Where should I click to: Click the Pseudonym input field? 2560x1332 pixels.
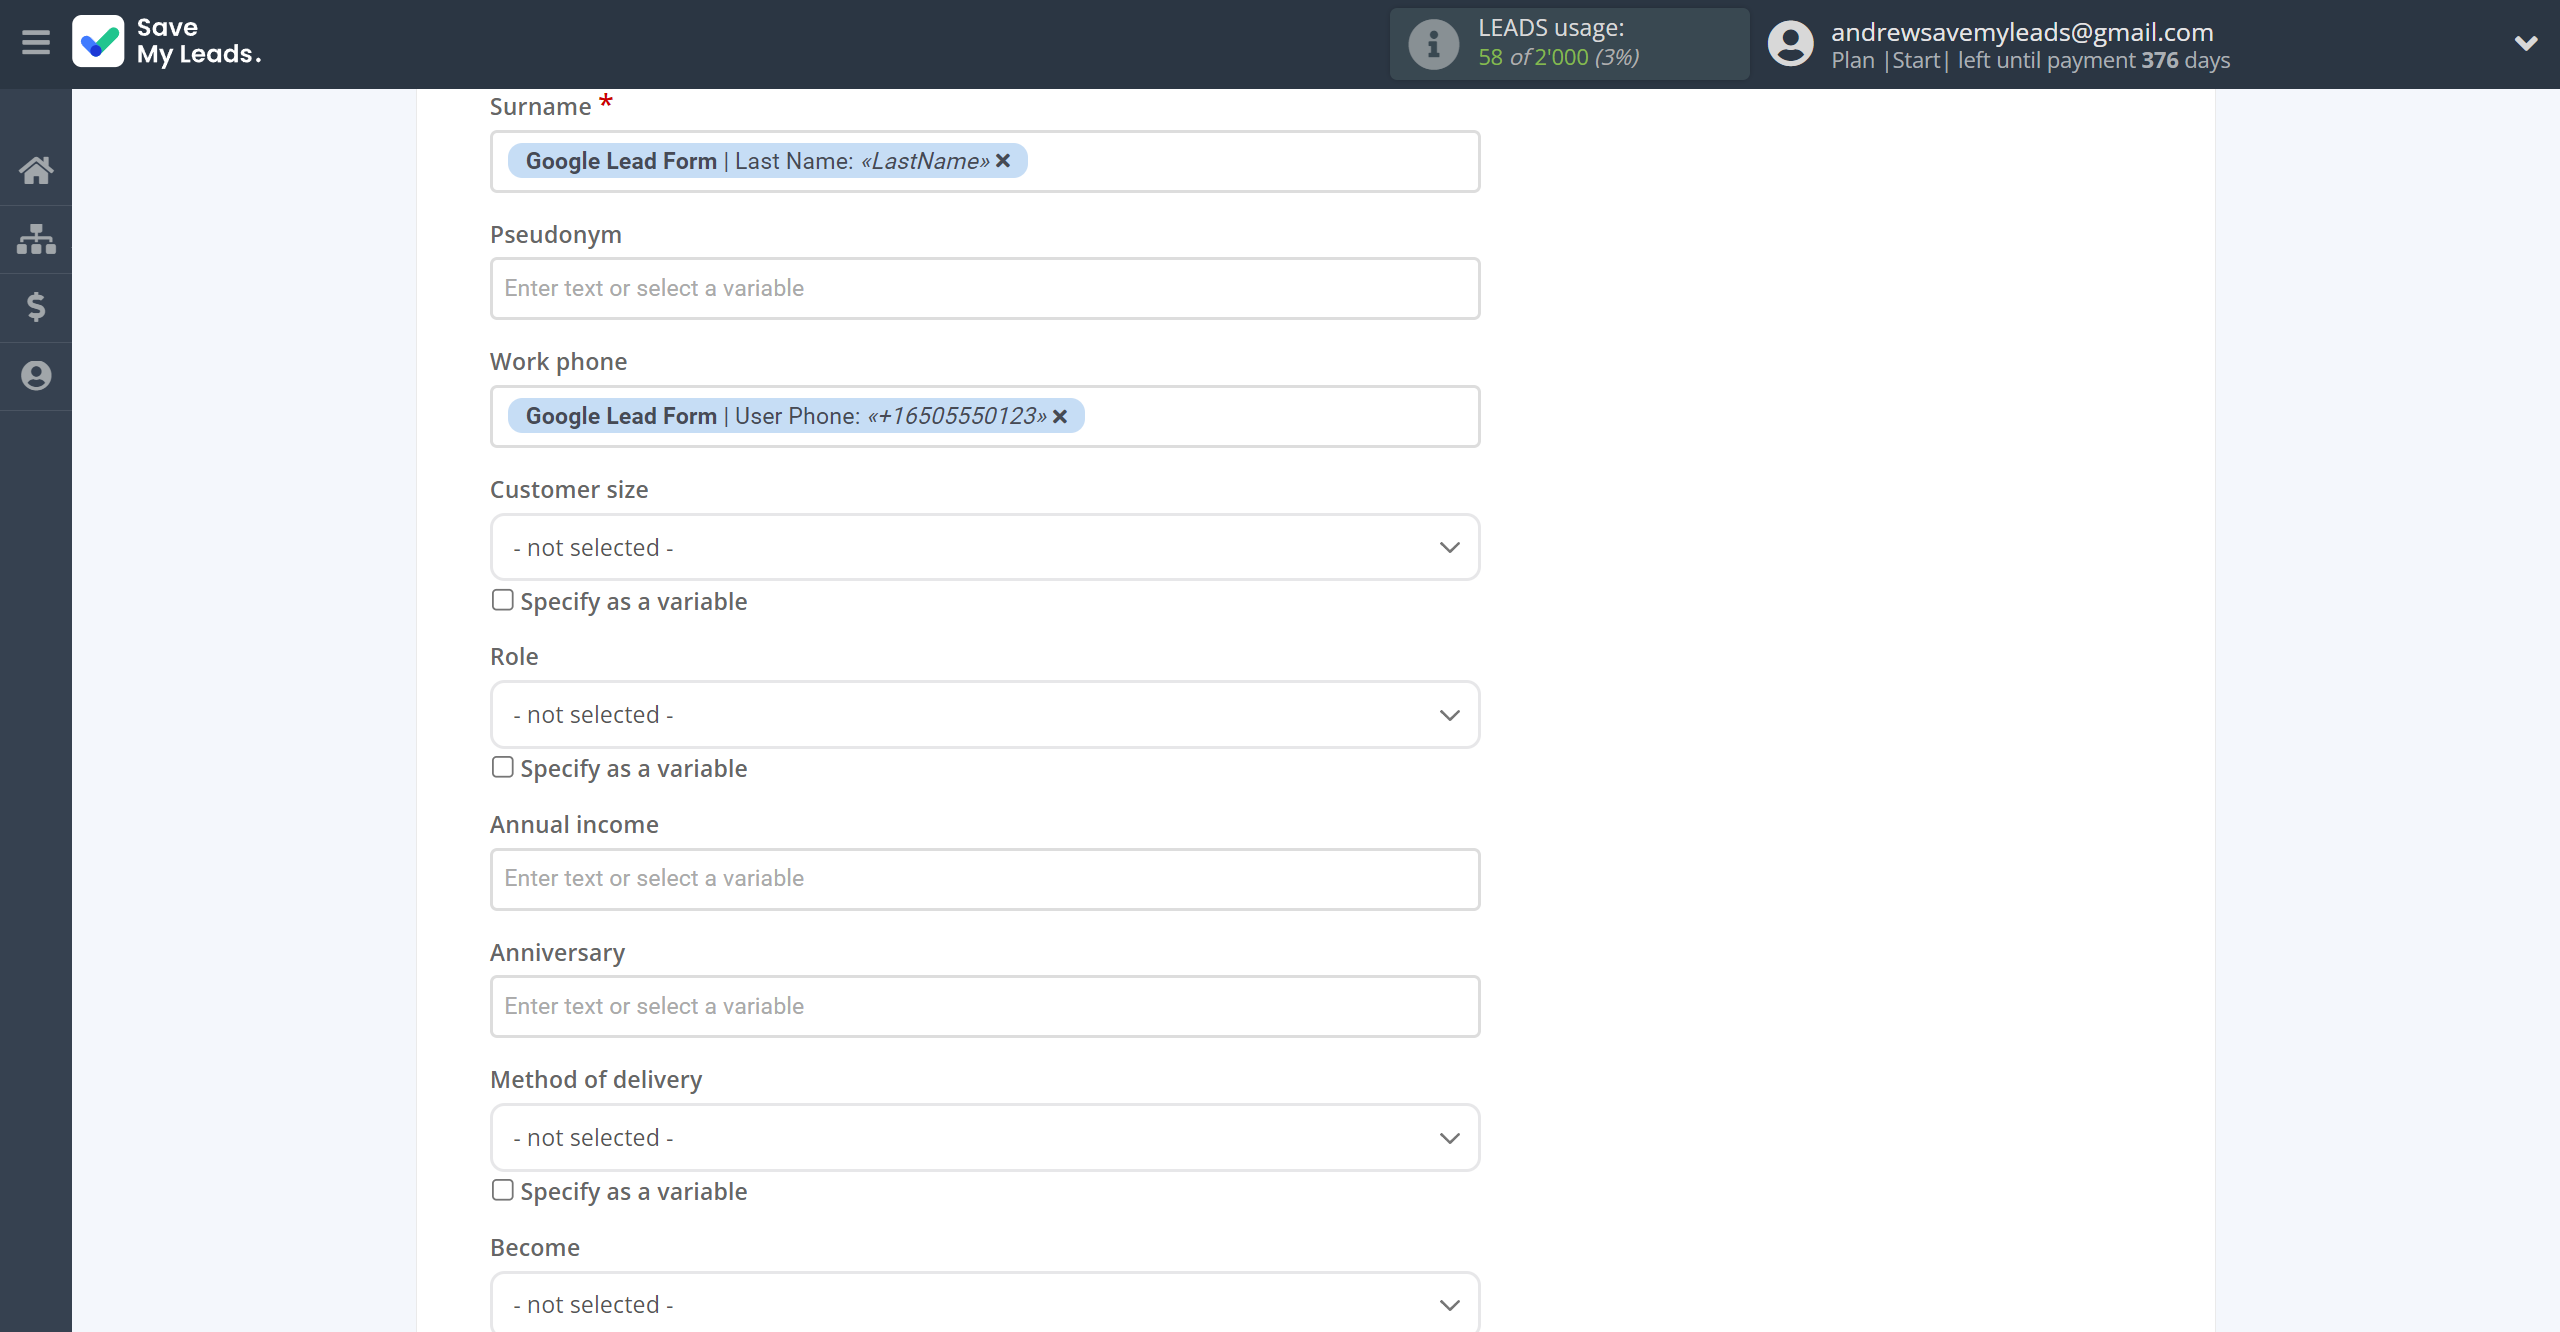coord(984,289)
